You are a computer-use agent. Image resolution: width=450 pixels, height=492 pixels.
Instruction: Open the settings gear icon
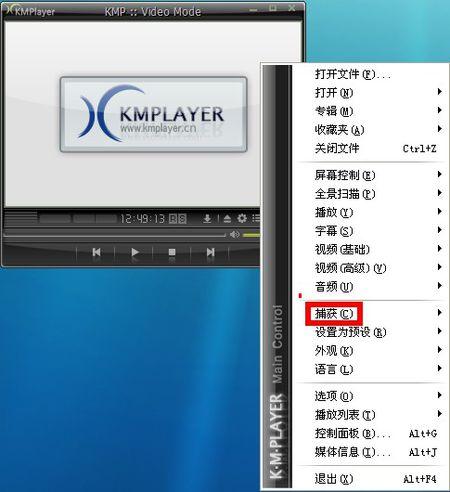[242, 218]
